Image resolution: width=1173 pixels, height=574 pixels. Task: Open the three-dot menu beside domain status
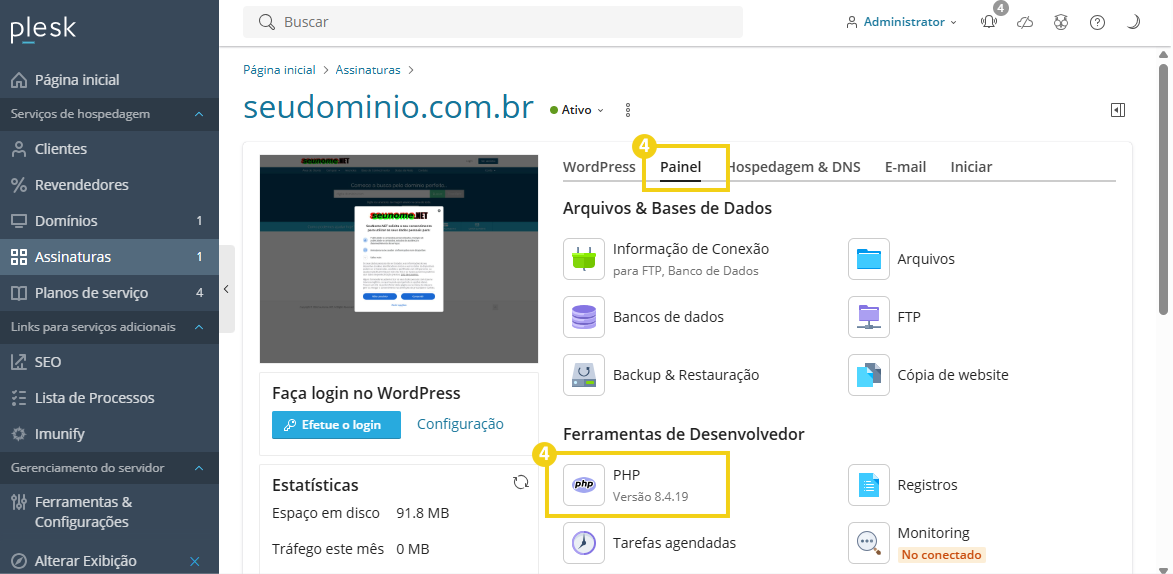coord(628,110)
